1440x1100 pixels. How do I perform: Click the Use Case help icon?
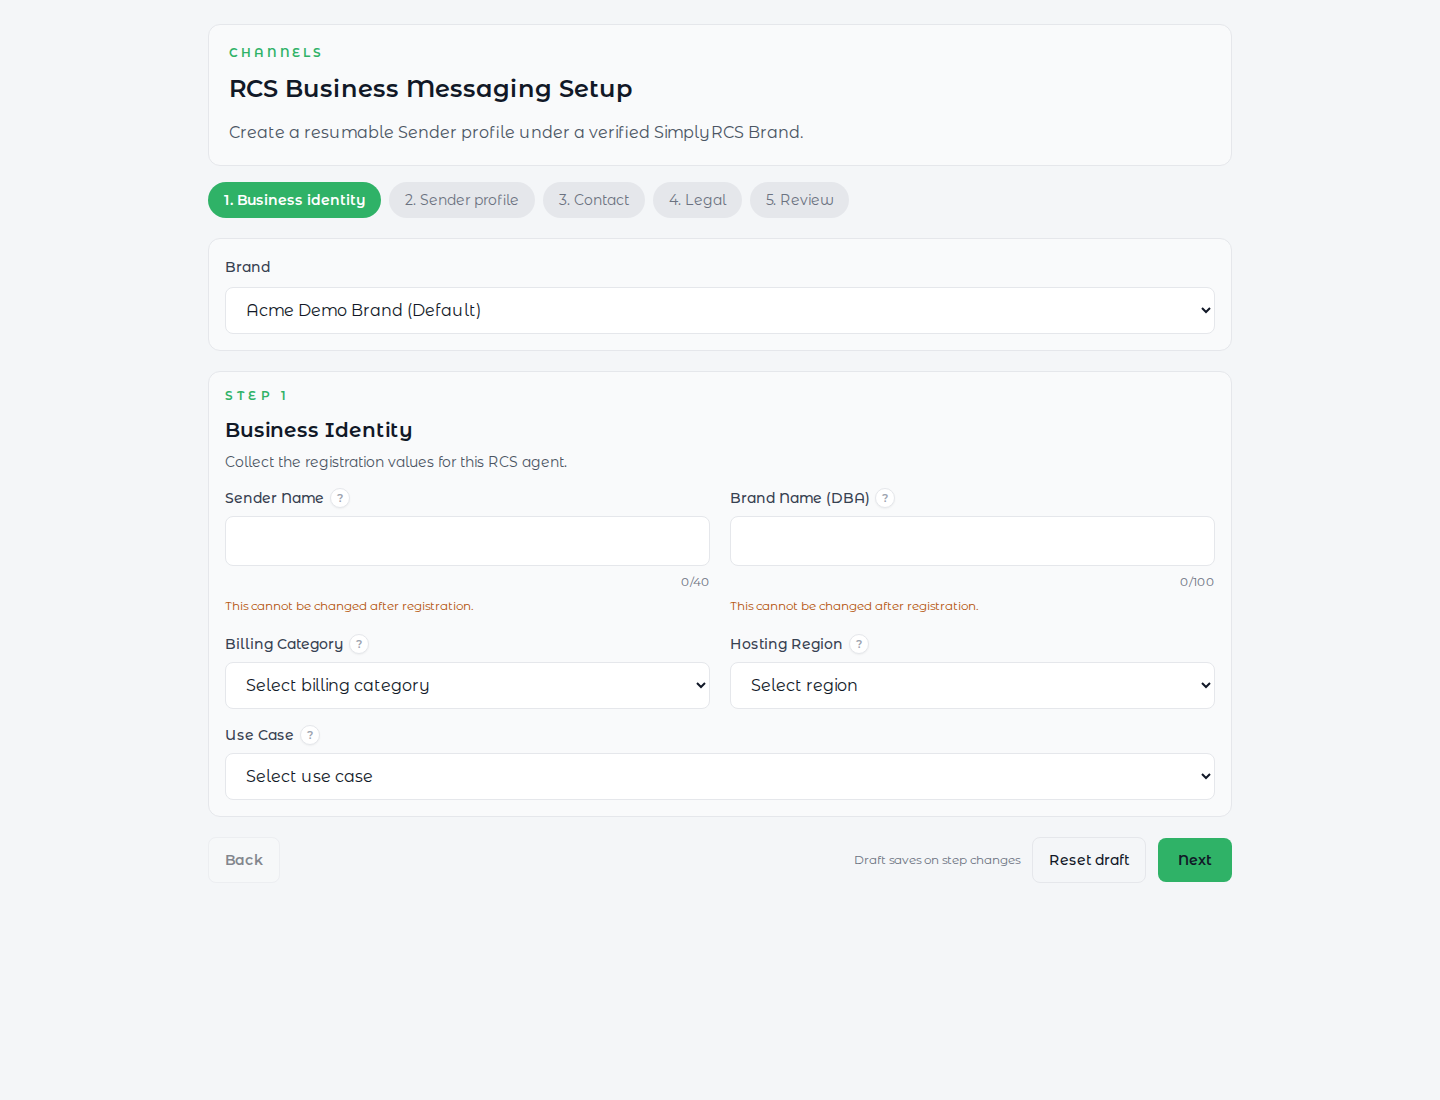click(x=310, y=735)
